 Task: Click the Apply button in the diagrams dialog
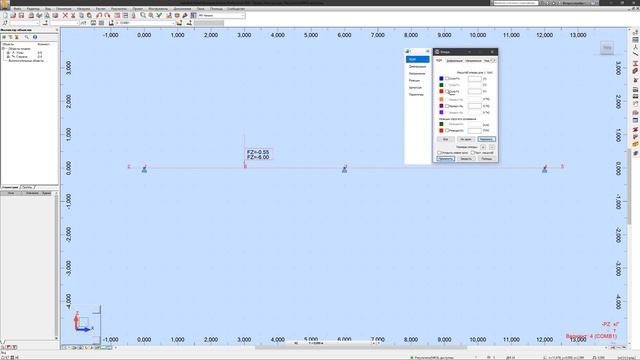[x=445, y=159]
